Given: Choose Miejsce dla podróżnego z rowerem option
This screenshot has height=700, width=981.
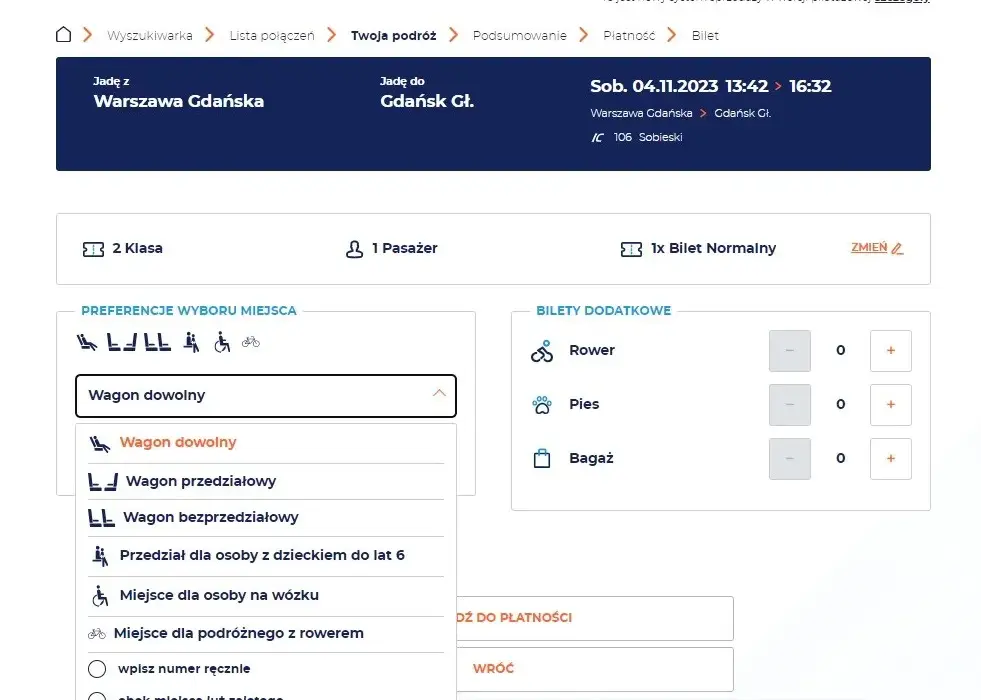Looking at the screenshot, I should point(266,634).
